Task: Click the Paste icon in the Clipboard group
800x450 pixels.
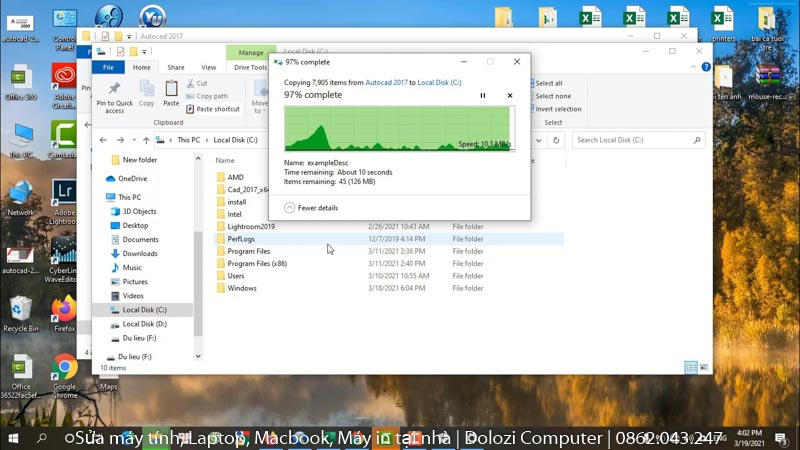Action: point(171,92)
